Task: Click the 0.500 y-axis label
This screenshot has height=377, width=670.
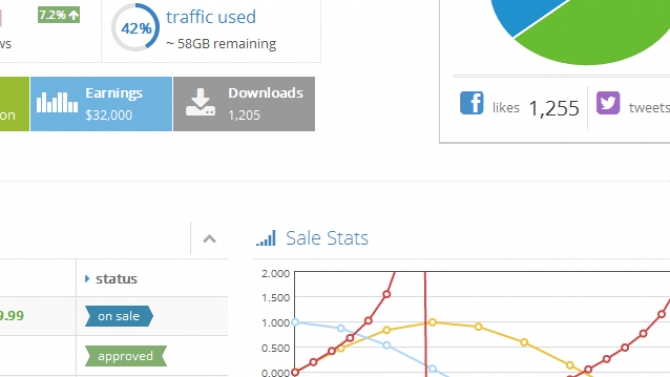Action: pyautogui.click(x=276, y=348)
